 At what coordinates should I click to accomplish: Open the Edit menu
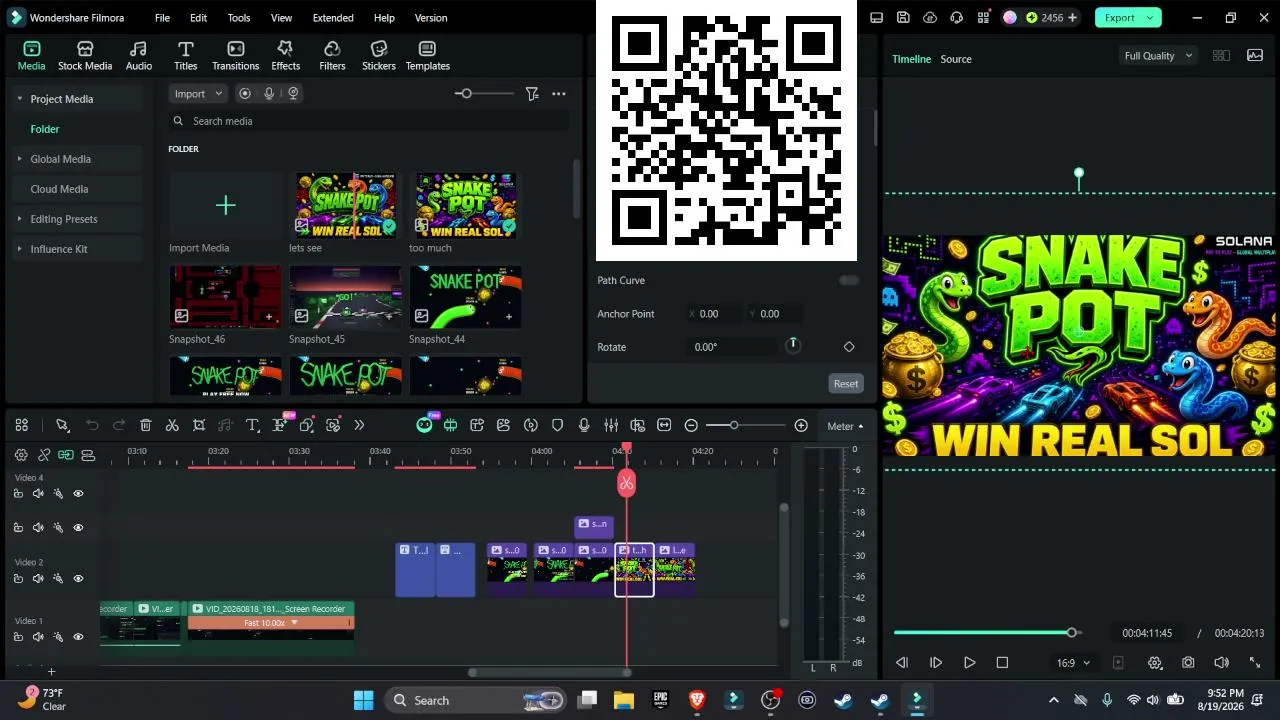[x=198, y=18]
